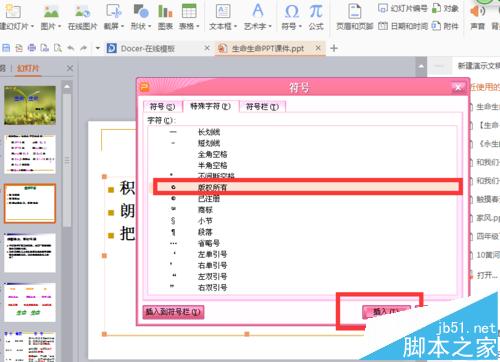Open the 符号栏(T) dialog tab

pyautogui.click(x=262, y=106)
